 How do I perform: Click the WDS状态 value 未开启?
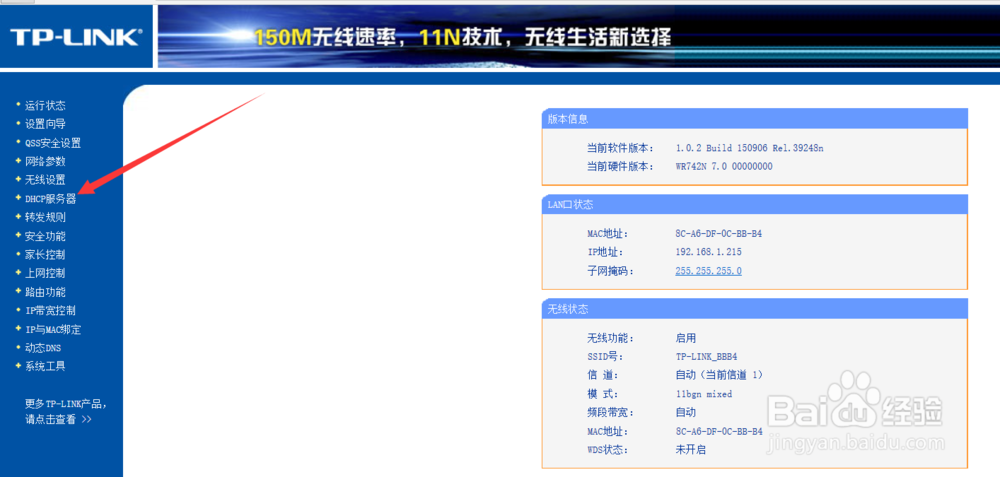click(691, 450)
